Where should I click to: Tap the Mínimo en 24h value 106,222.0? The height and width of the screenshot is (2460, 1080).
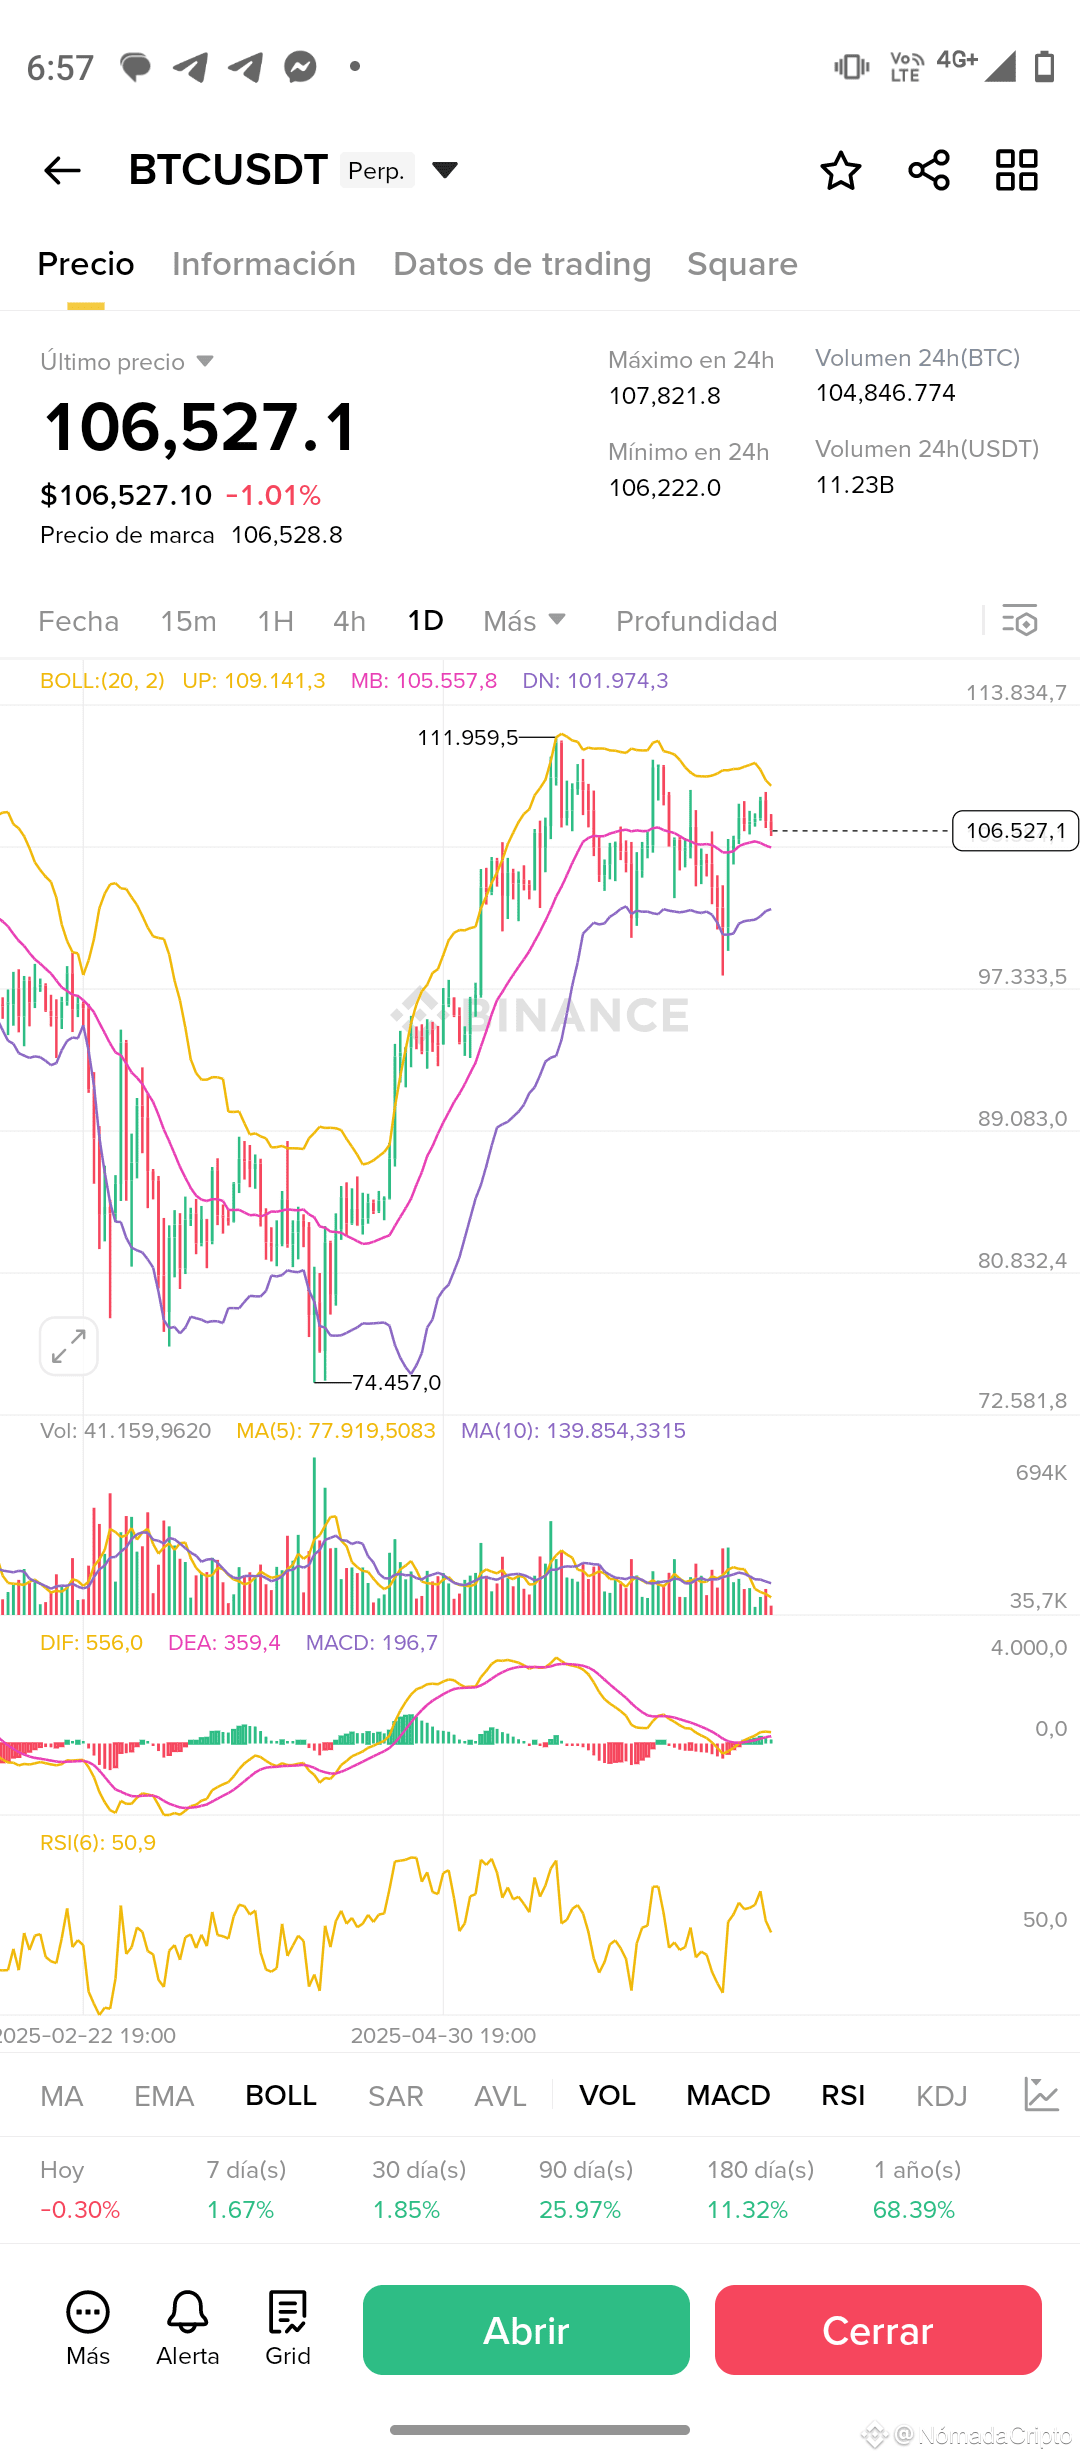click(x=665, y=488)
